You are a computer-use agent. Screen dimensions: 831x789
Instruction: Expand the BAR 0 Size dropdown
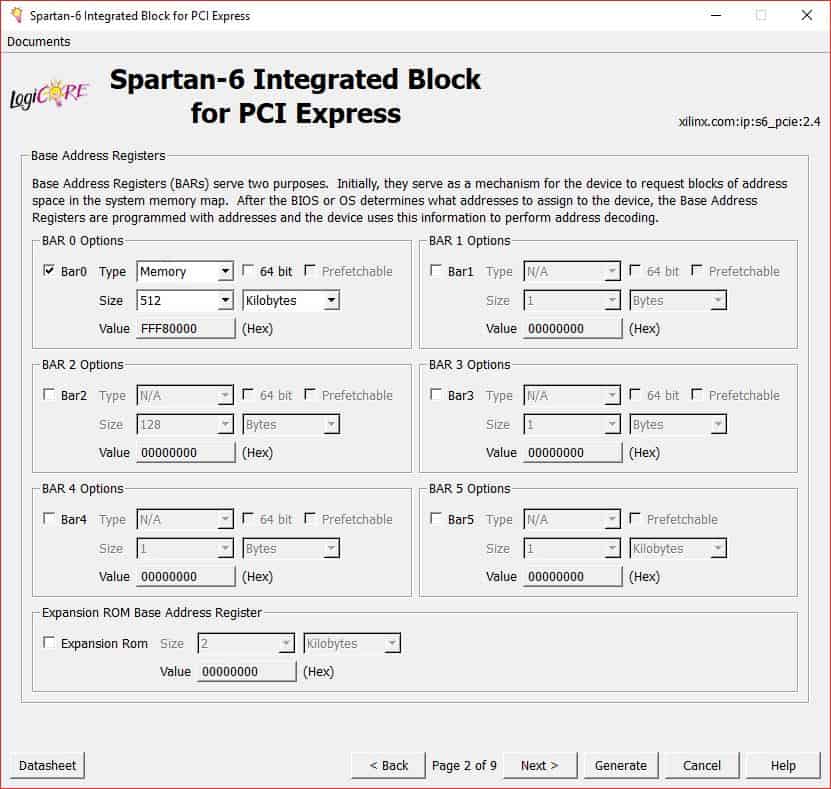184,300
